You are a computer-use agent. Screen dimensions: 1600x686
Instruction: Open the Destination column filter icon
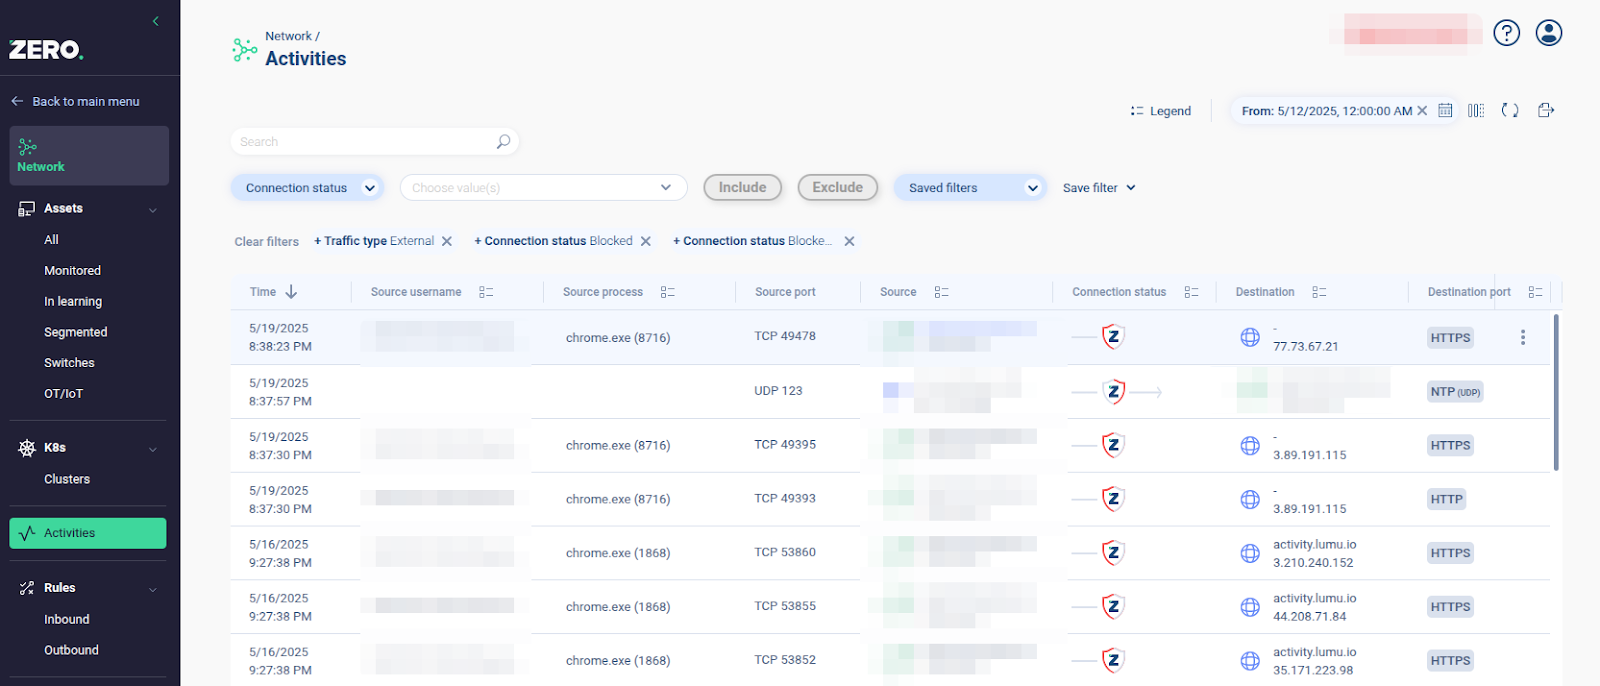click(x=1319, y=292)
